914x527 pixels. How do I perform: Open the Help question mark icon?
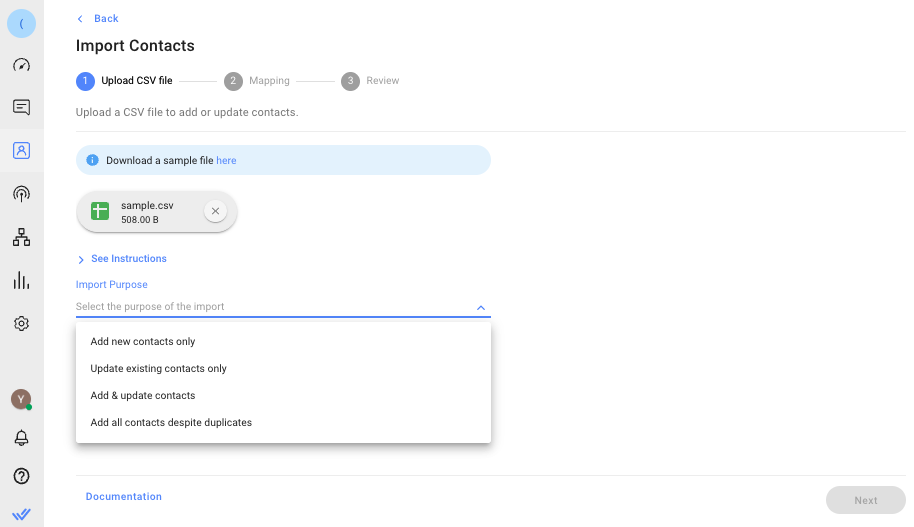(x=21, y=476)
